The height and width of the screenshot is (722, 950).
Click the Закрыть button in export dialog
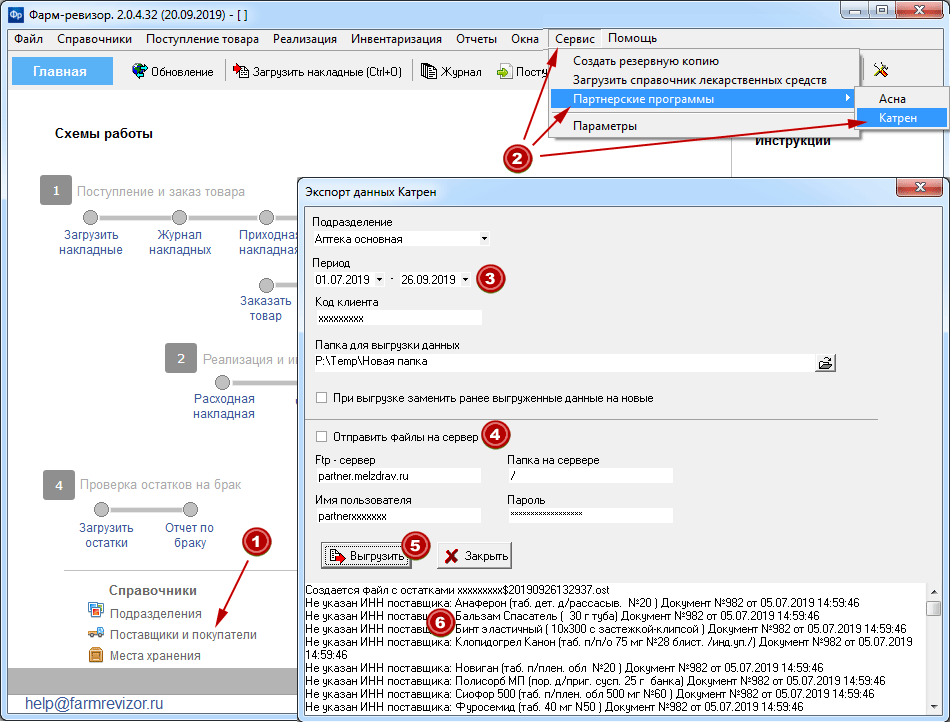coord(474,555)
